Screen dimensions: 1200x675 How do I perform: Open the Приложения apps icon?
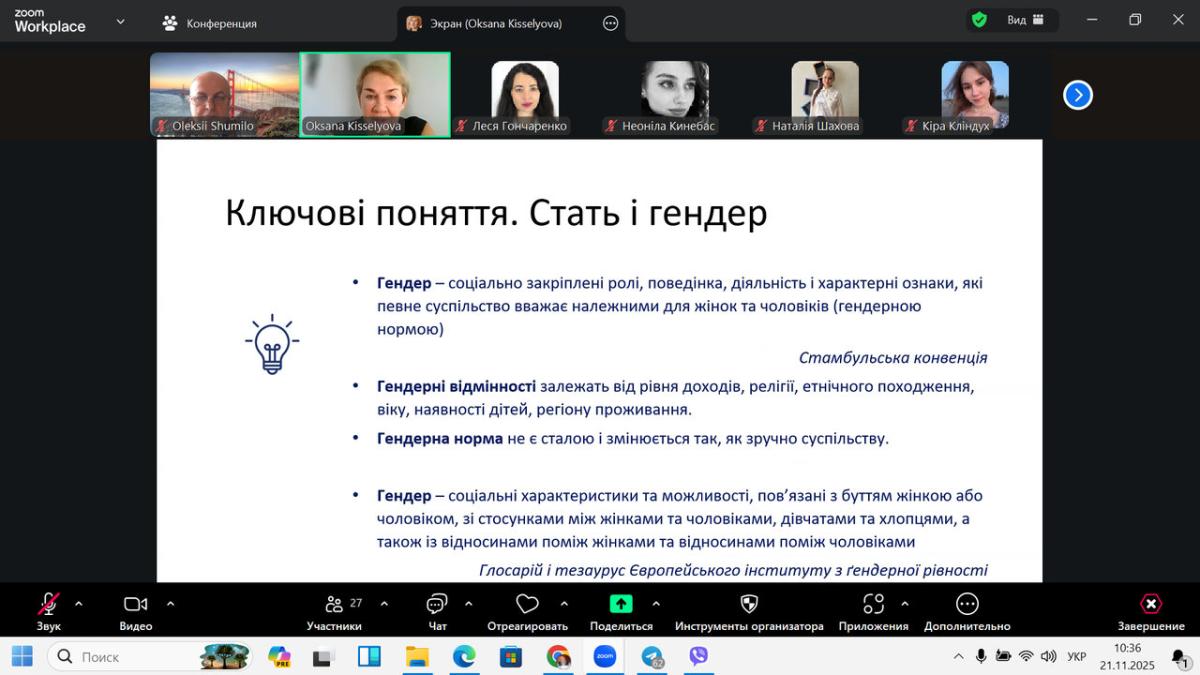(873, 605)
